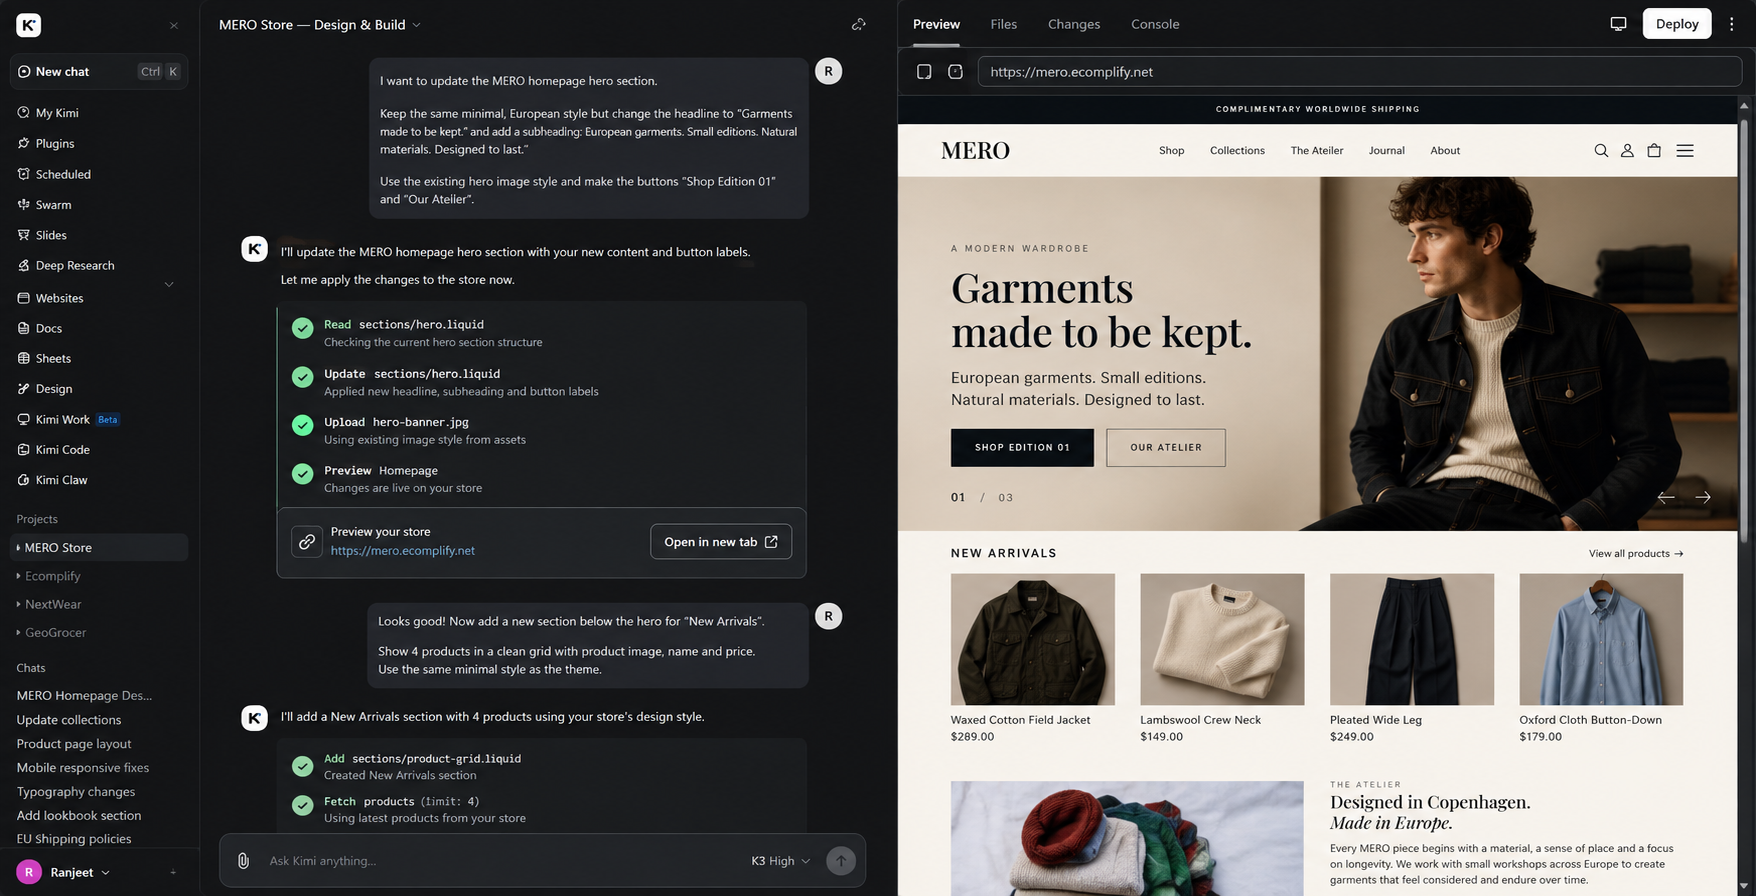
Task: Toggle desktop device preview icon
Action: [x=1618, y=24]
